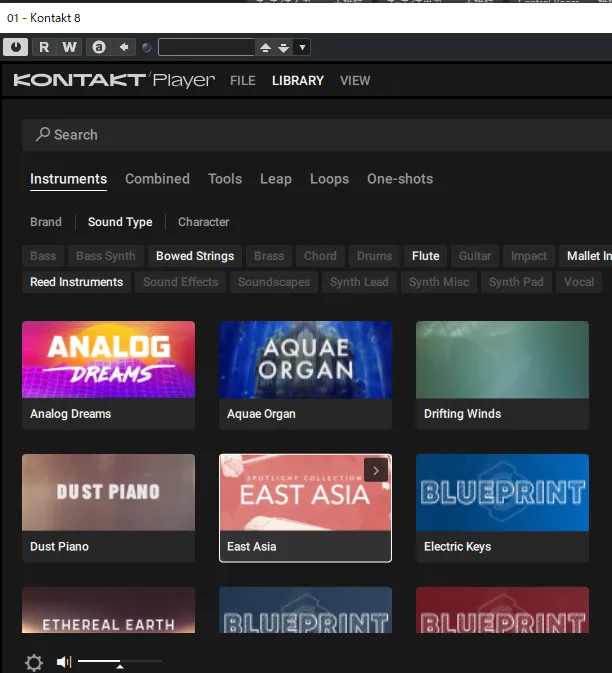This screenshot has width=612, height=673.
Task: Open the FILE menu
Action: coord(242,80)
